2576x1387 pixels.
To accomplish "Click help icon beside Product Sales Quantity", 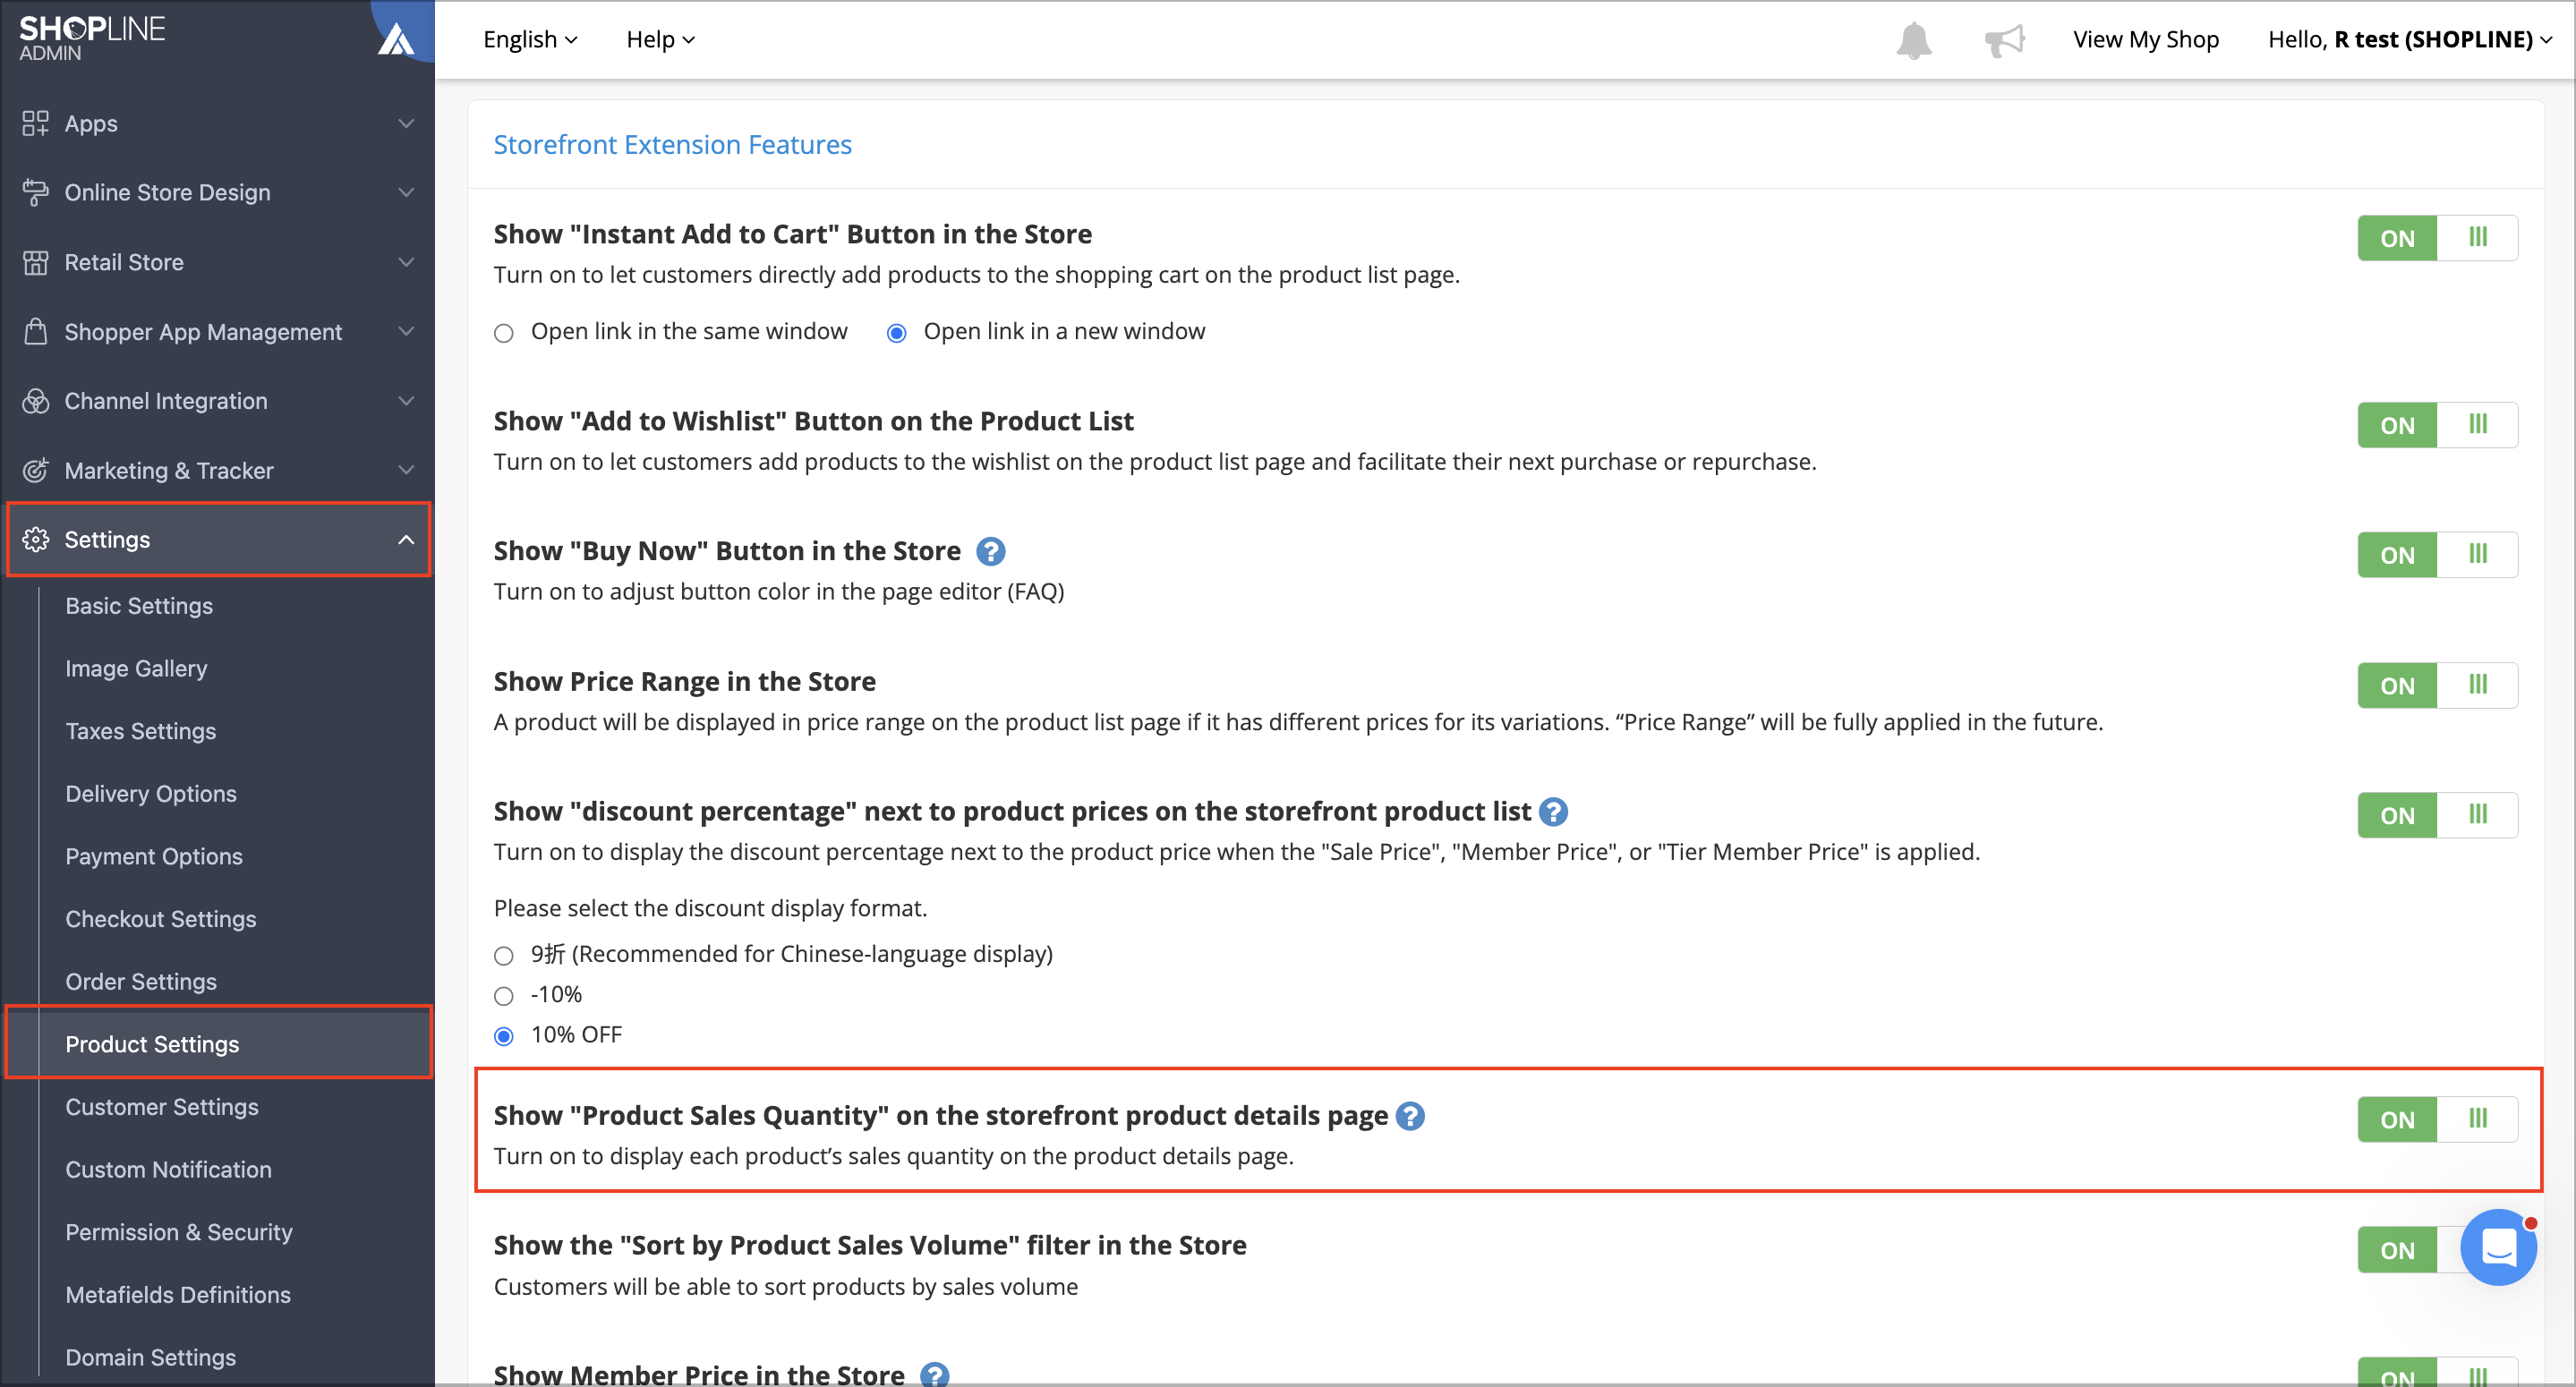I will click(1410, 1115).
